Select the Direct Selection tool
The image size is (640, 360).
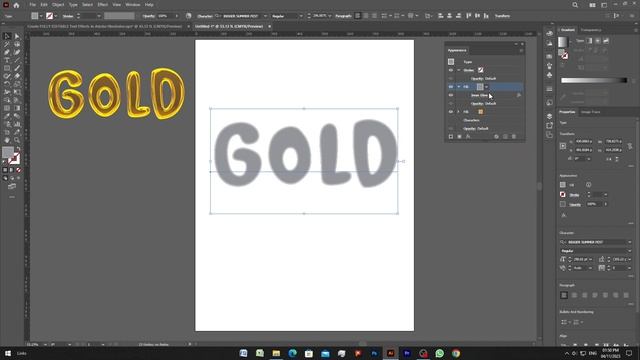tap(17, 36)
